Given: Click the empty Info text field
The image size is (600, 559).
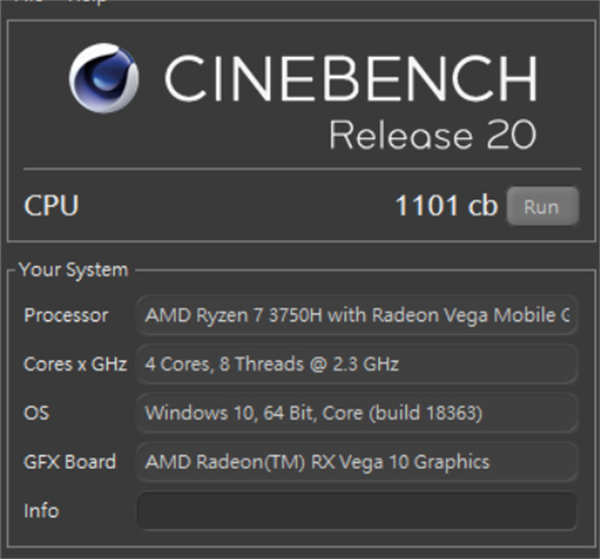Looking at the screenshot, I should coord(356,511).
